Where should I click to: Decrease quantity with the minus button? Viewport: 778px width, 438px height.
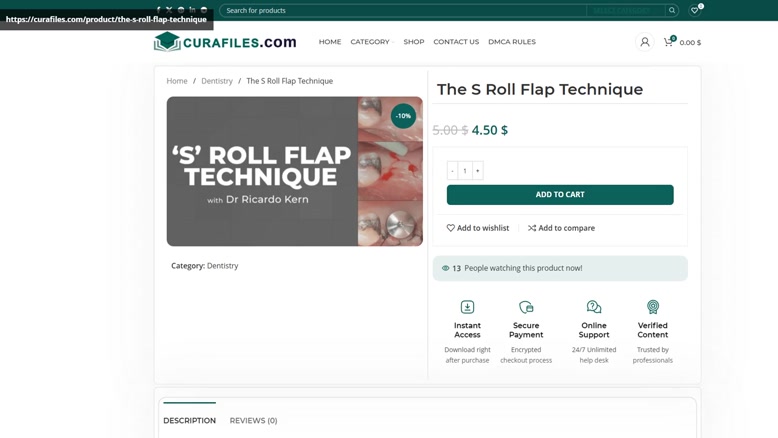coord(452,171)
